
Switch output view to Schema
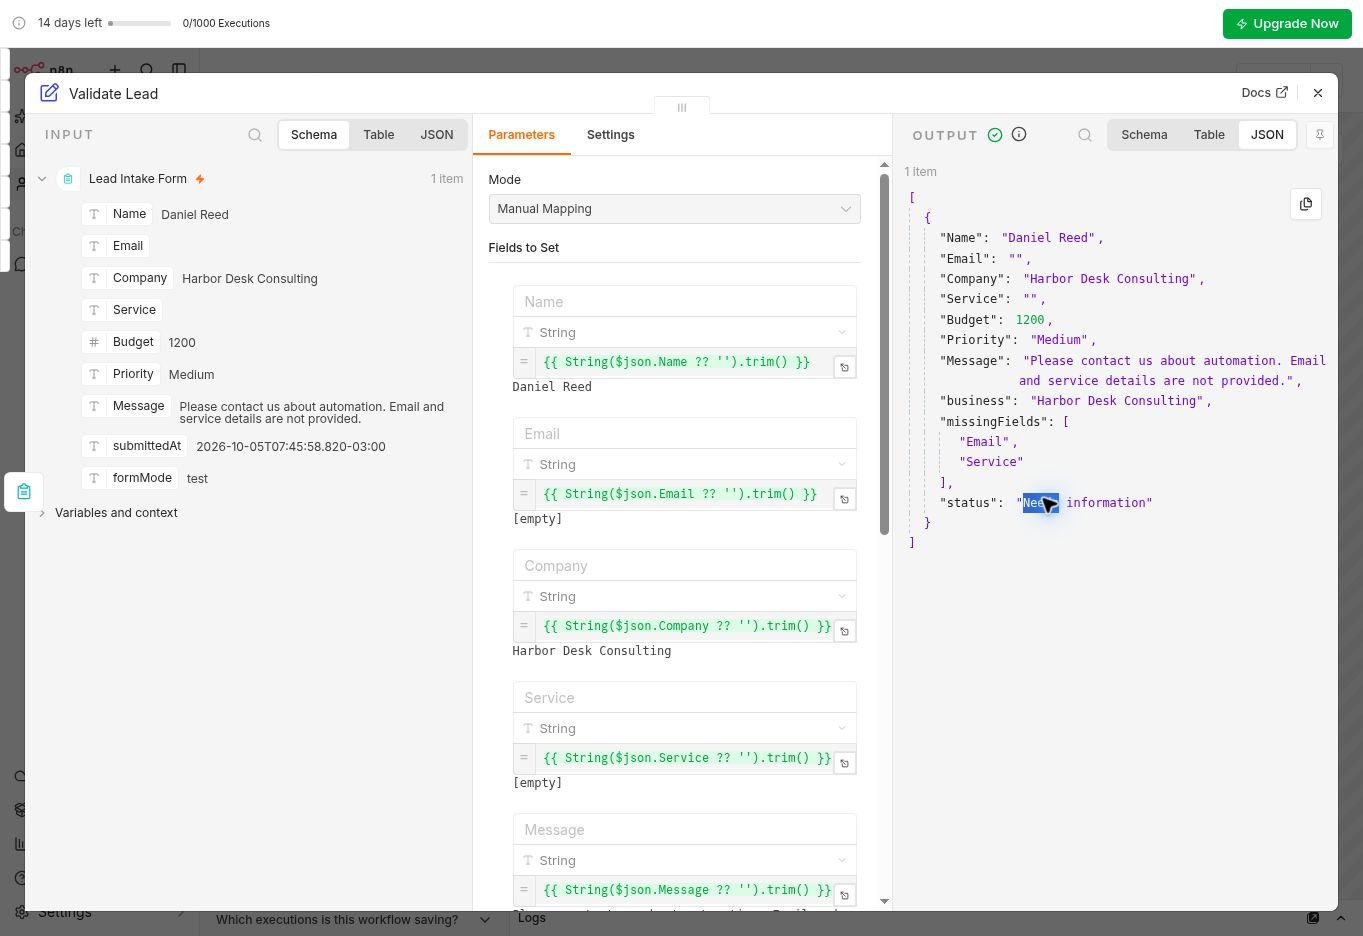click(x=1144, y=135)
